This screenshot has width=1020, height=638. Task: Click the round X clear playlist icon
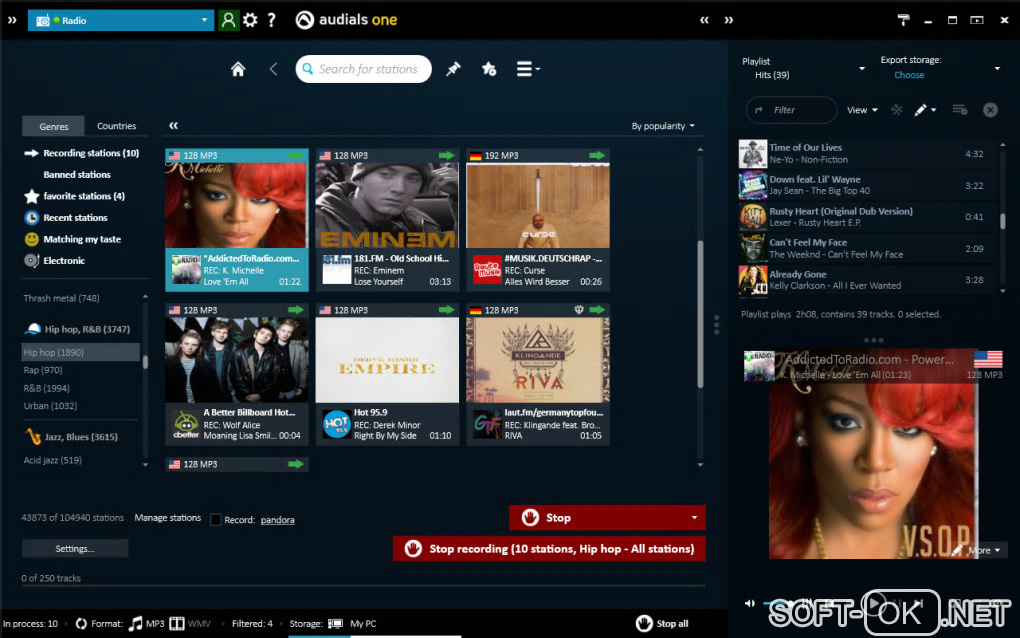pyautogui.click(x=990, y=110)
